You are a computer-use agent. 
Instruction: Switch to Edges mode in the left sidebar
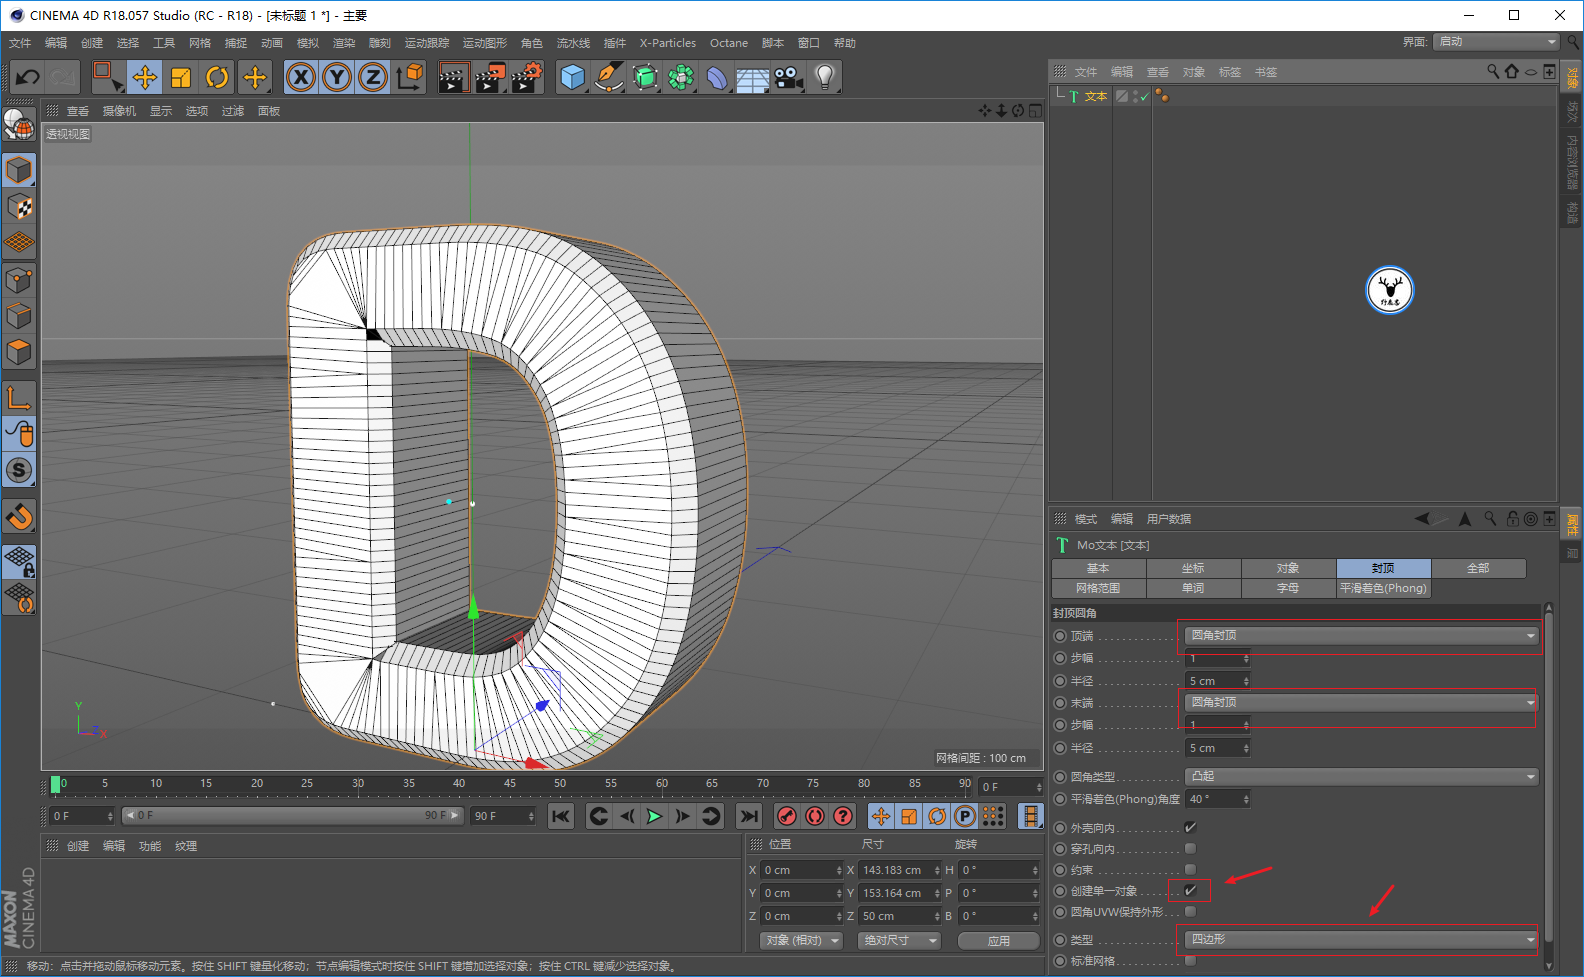coord(19,316)
